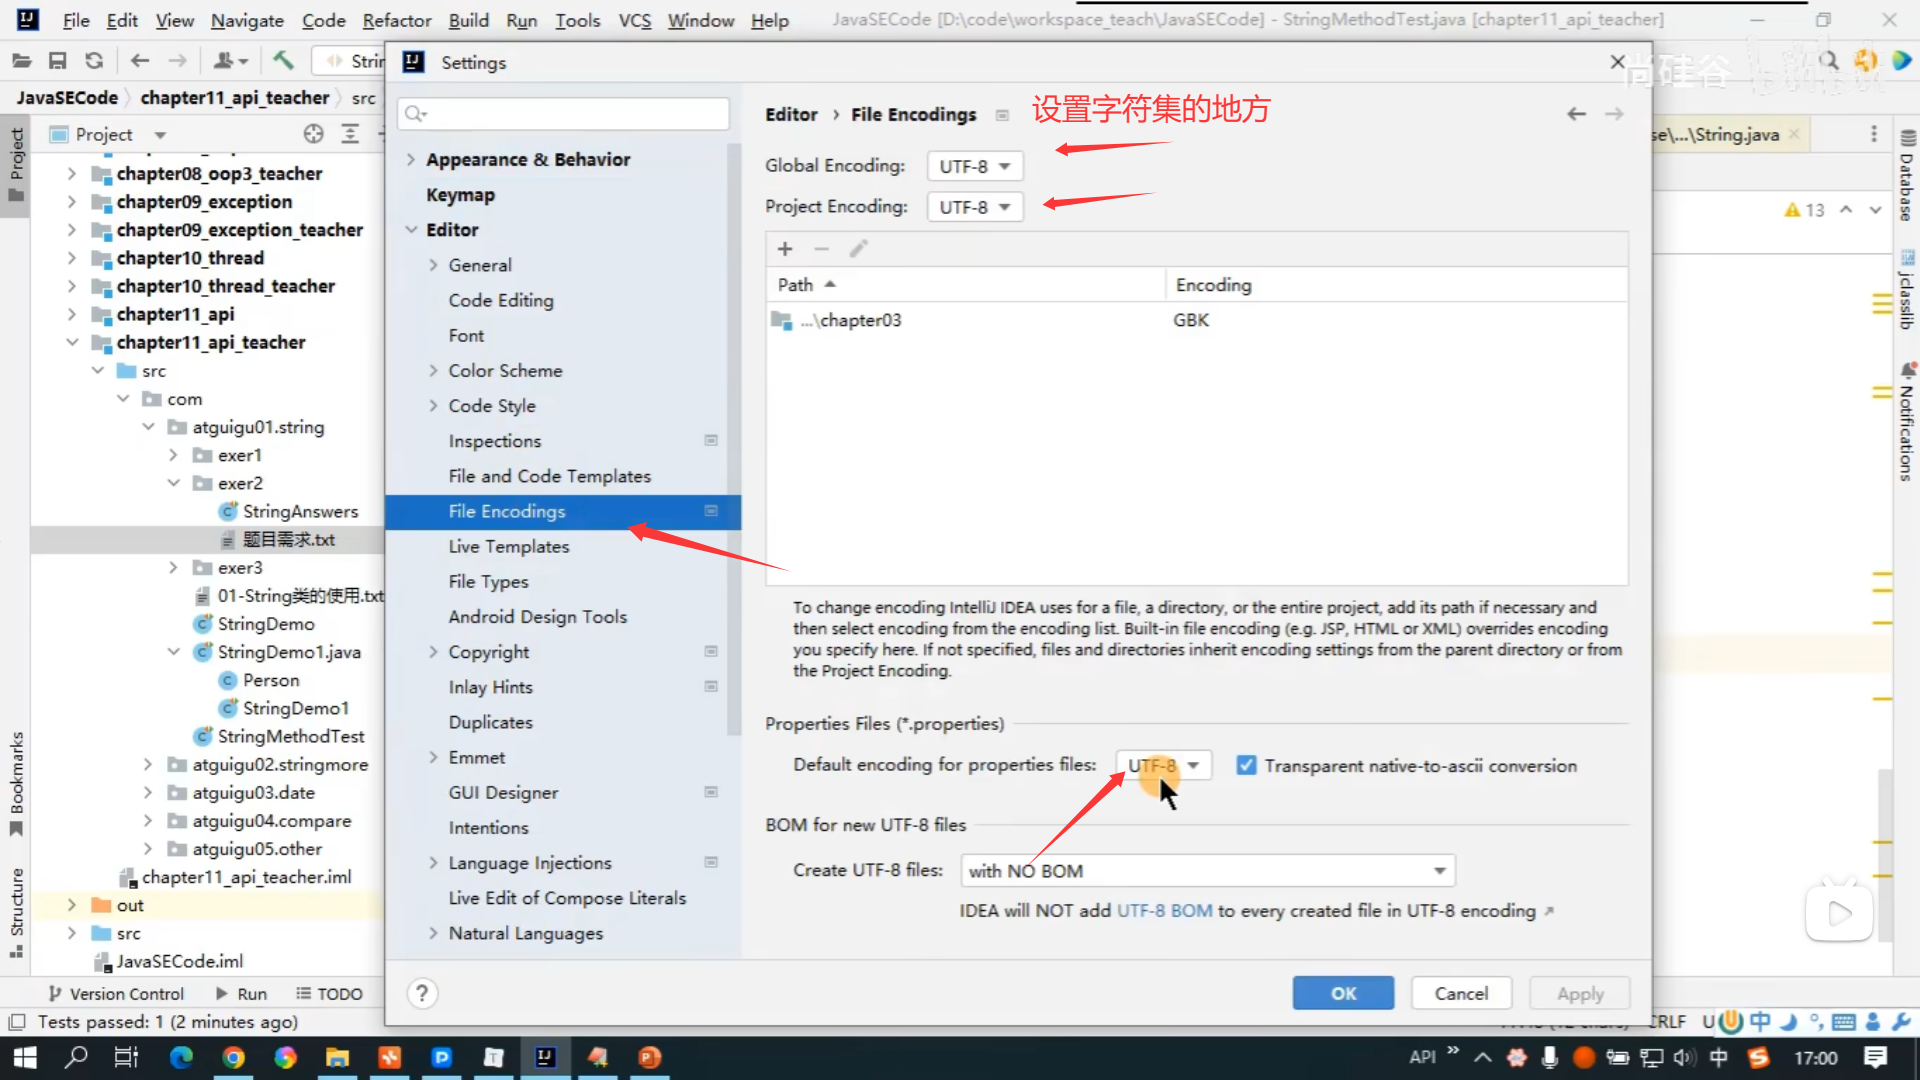Image resolution: width=1920 pixels, height=1080 pixels.
Task: Click the Build hammer icon in toolbar
Action: click(x=283, y=61)
